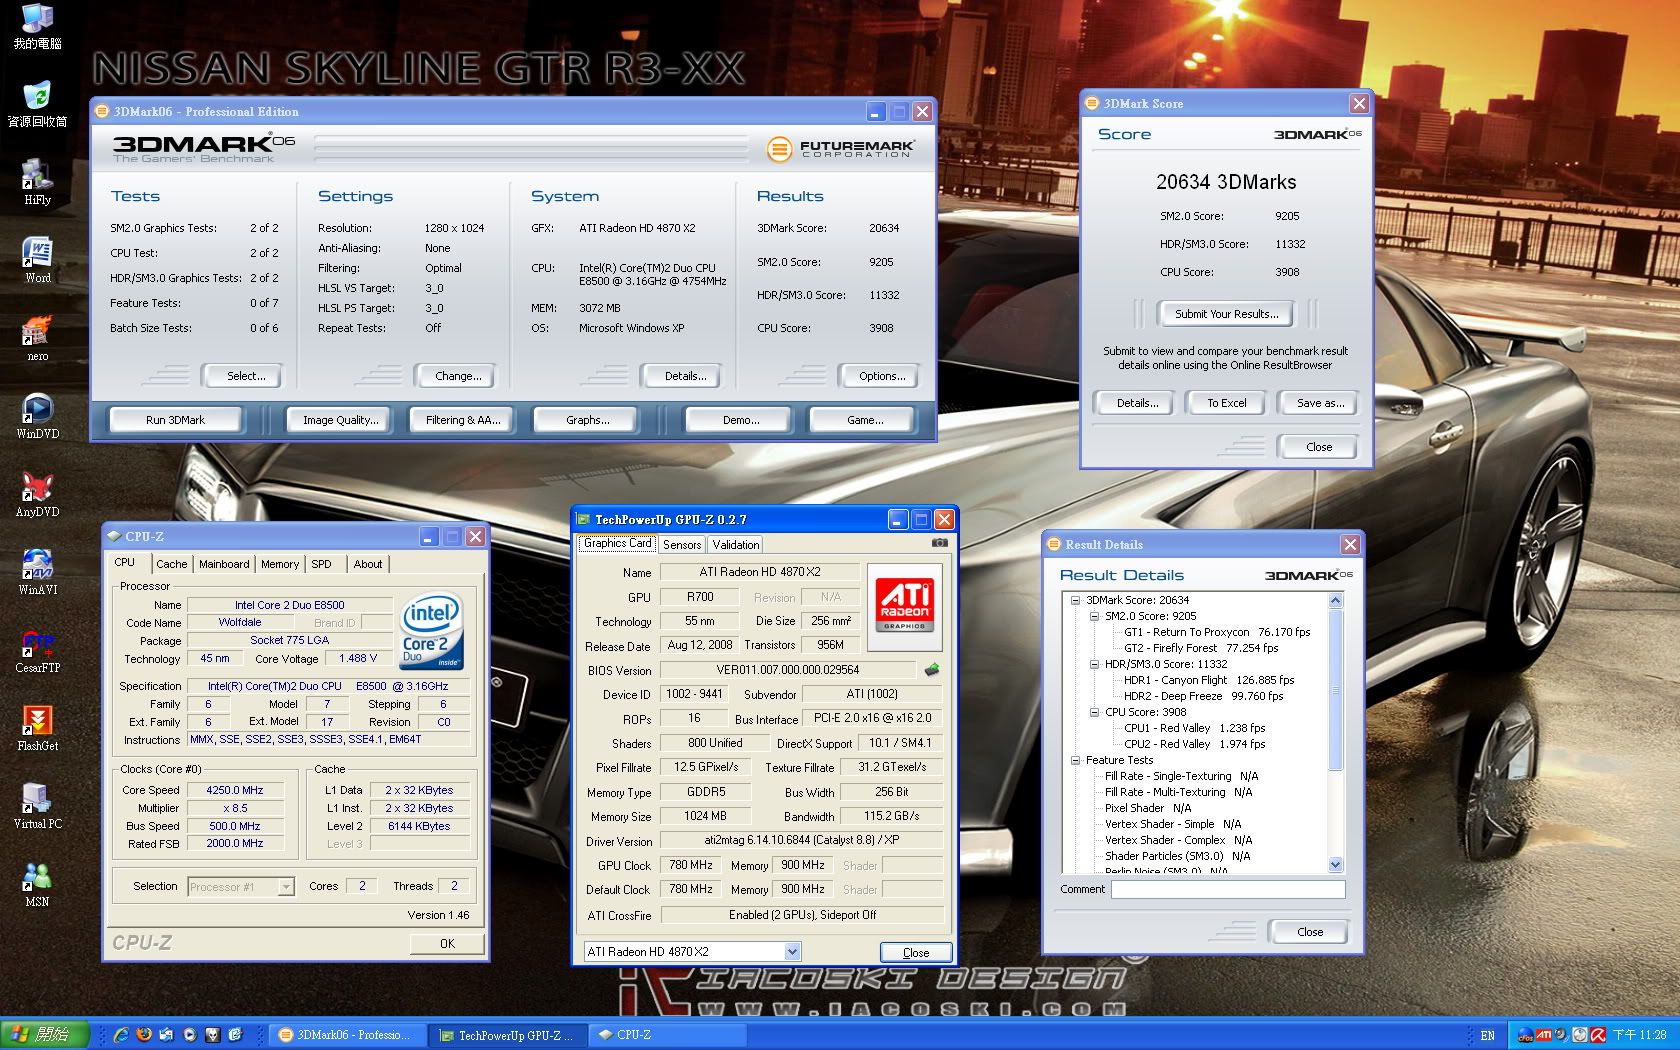Open the WinDVD desktop shortcut

pyautogui.click(x=37, y=416)
